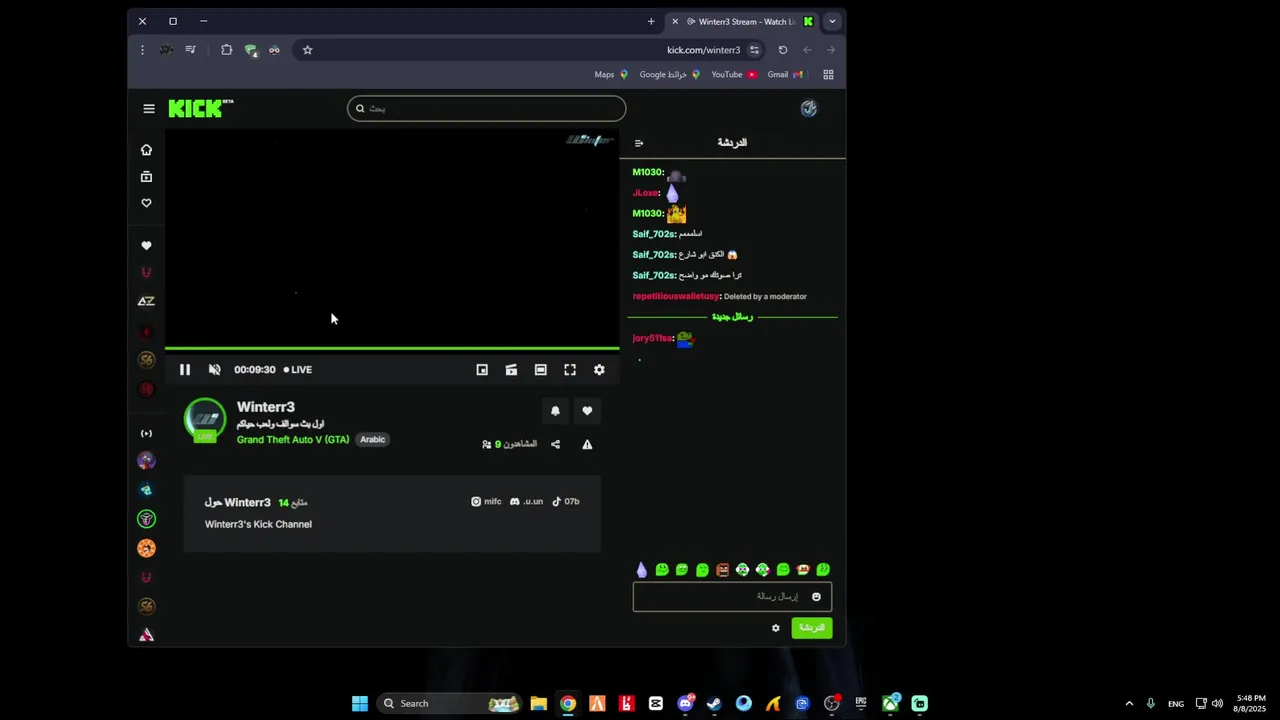Click the Arabic language tag

coord(372,440)
